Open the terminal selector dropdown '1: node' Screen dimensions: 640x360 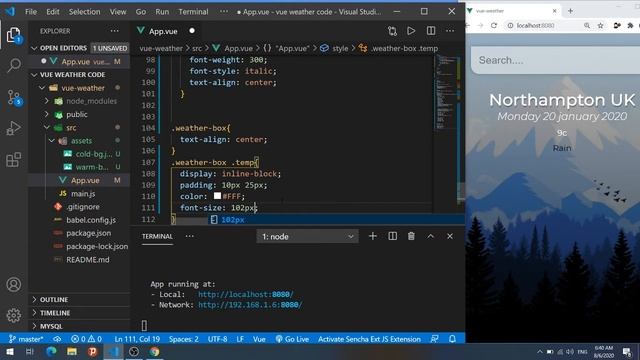coord(307,236)
